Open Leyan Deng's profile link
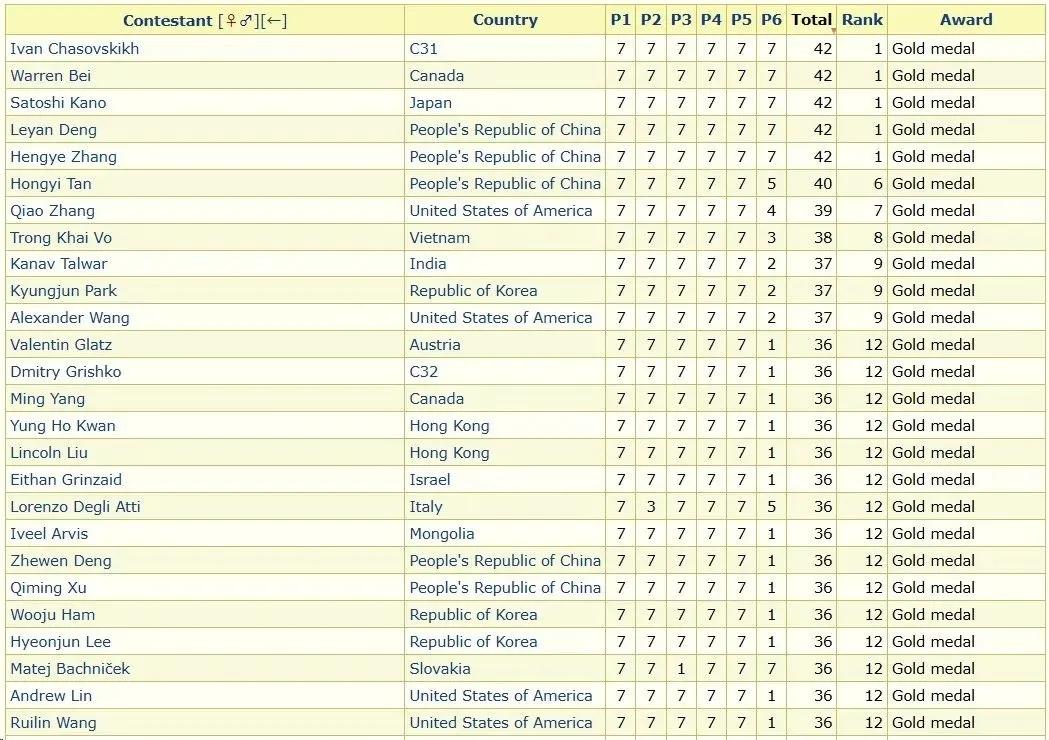Viewport: 1049px width, 740px height. tap(54, 130)
